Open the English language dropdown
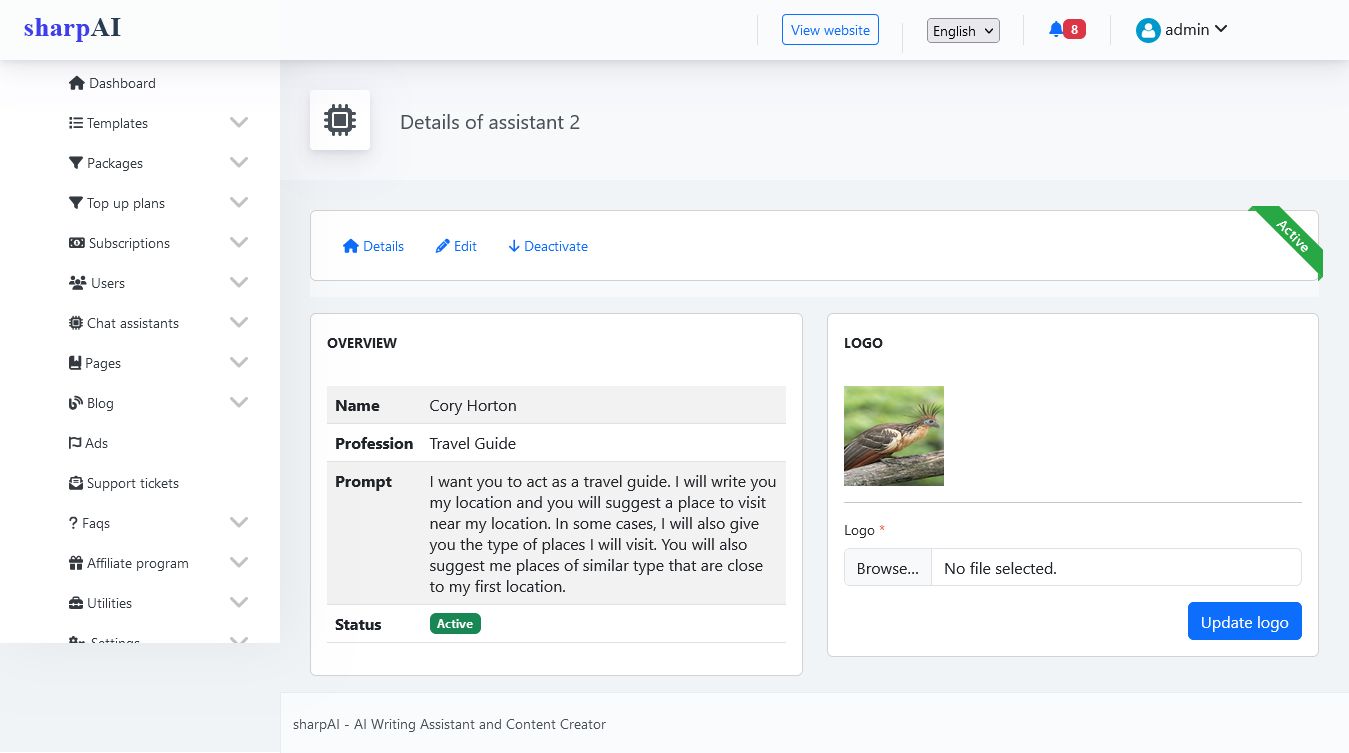1349x753 pixels. pos(963,31)
